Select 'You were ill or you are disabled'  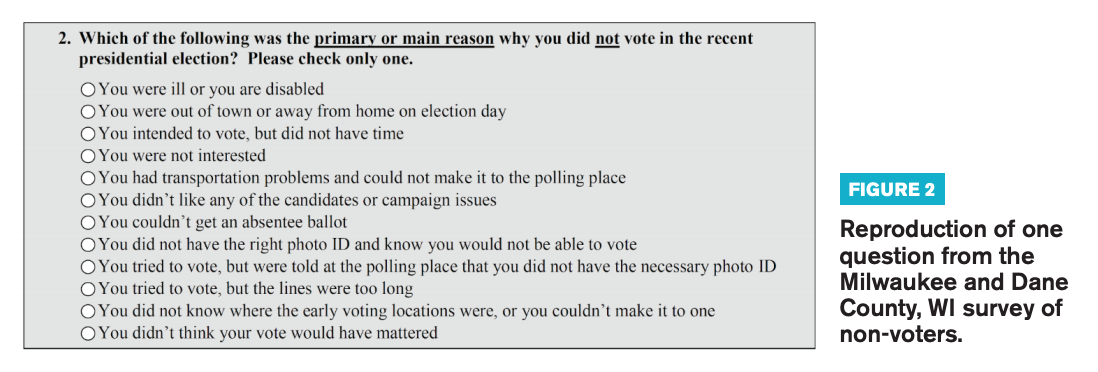click(x=88, y=90)
